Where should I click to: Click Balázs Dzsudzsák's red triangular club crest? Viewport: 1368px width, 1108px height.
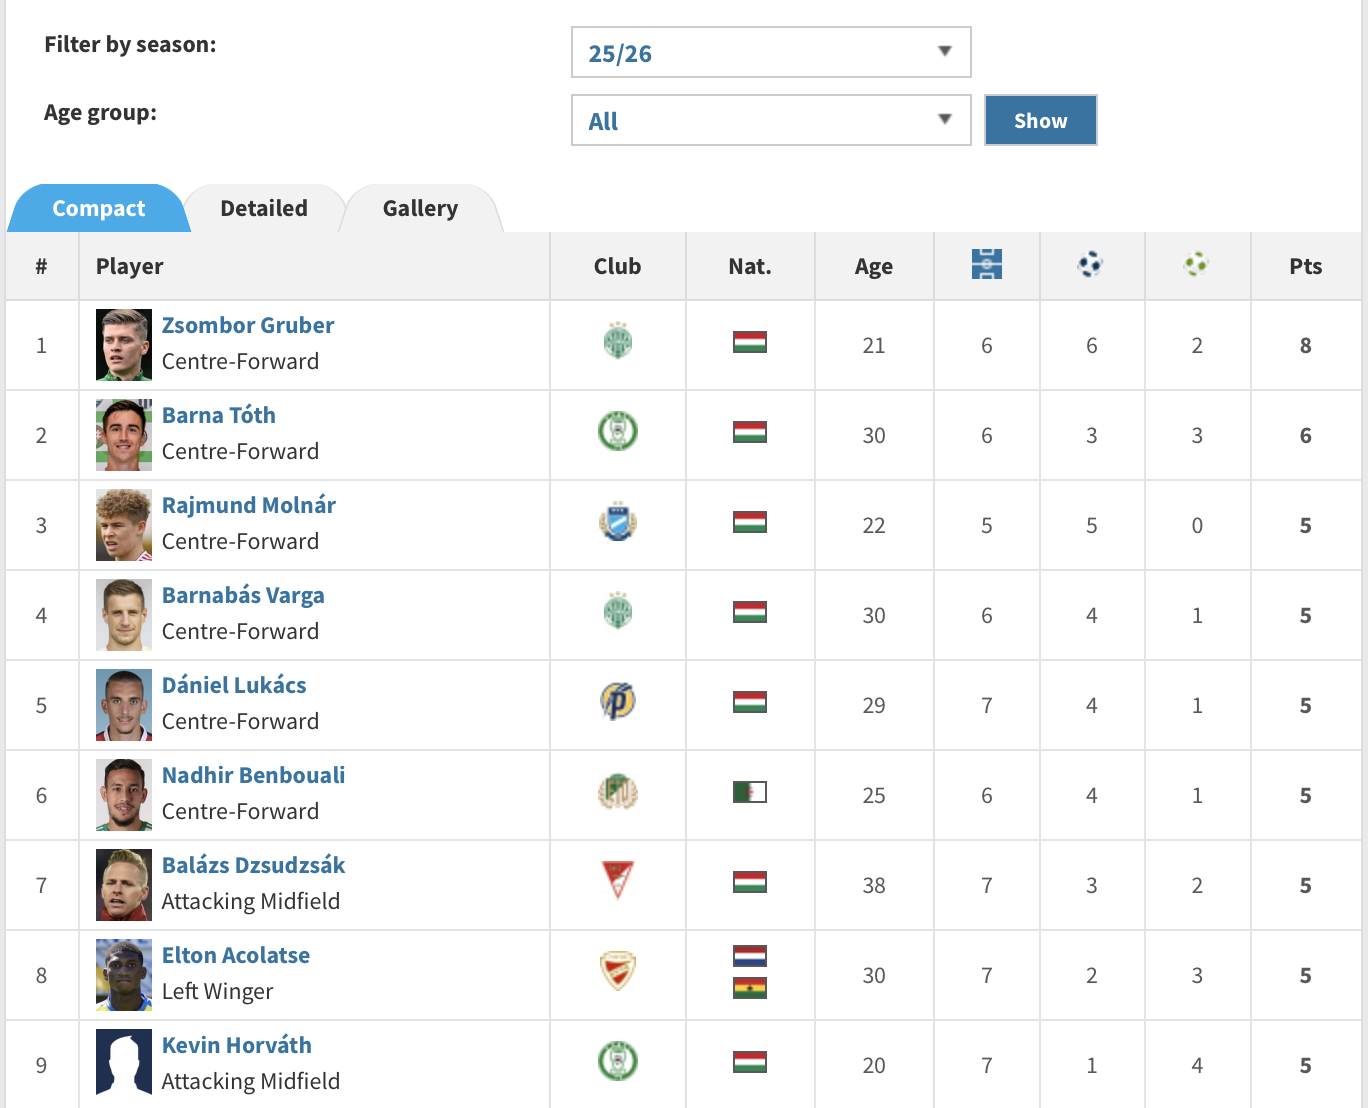618,880
